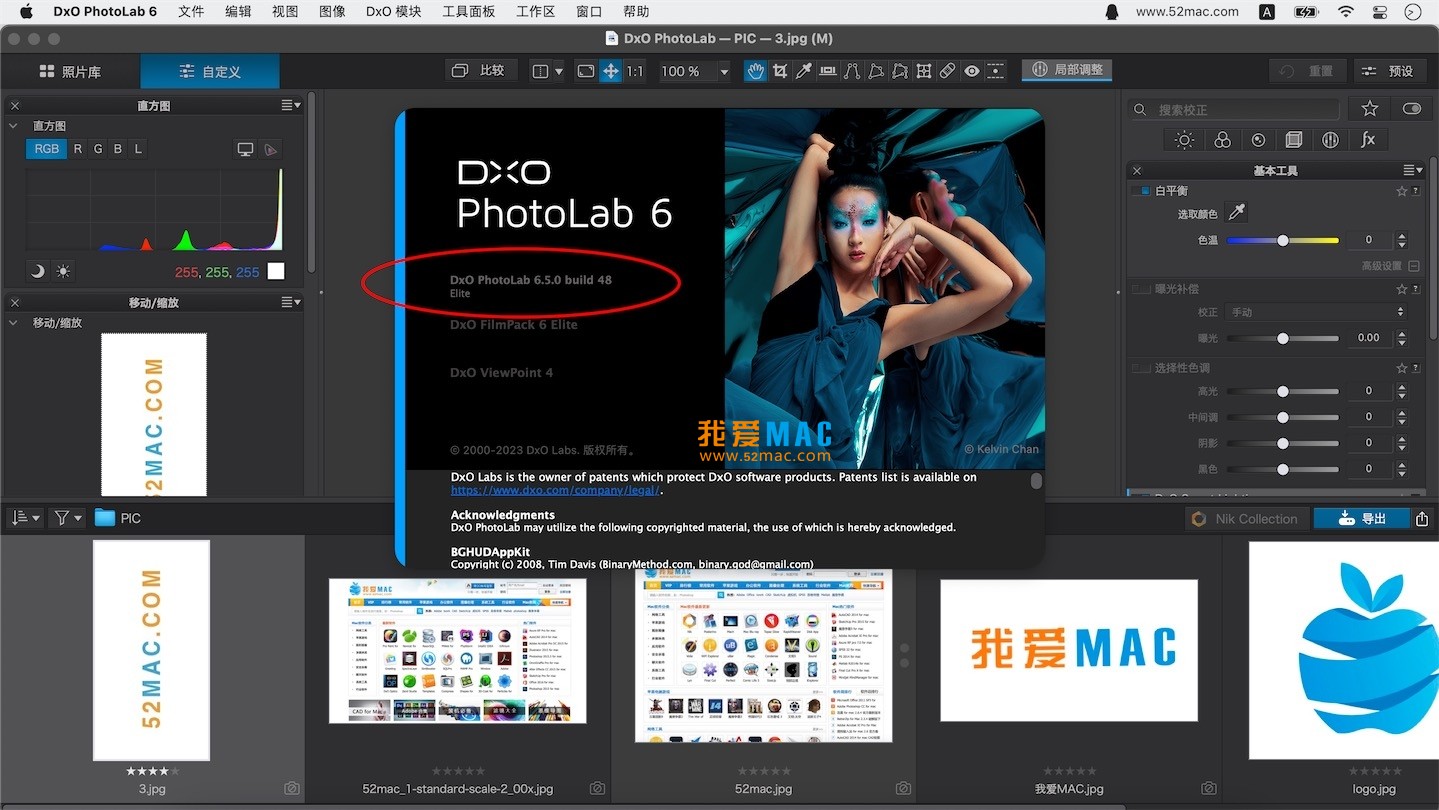This screenshot has width=1439, height=810.
Task: Select the repair bandage tool
Action: (x=947, y=71)
